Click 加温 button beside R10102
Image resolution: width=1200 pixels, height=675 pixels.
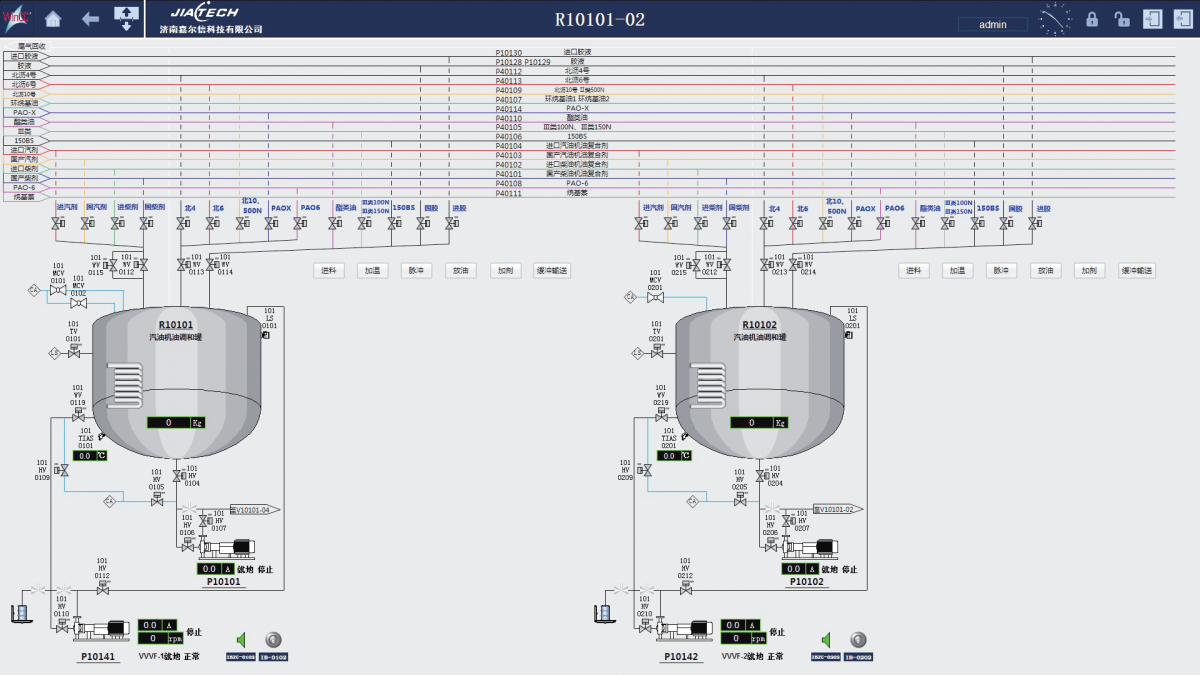[x=958, y=270]
